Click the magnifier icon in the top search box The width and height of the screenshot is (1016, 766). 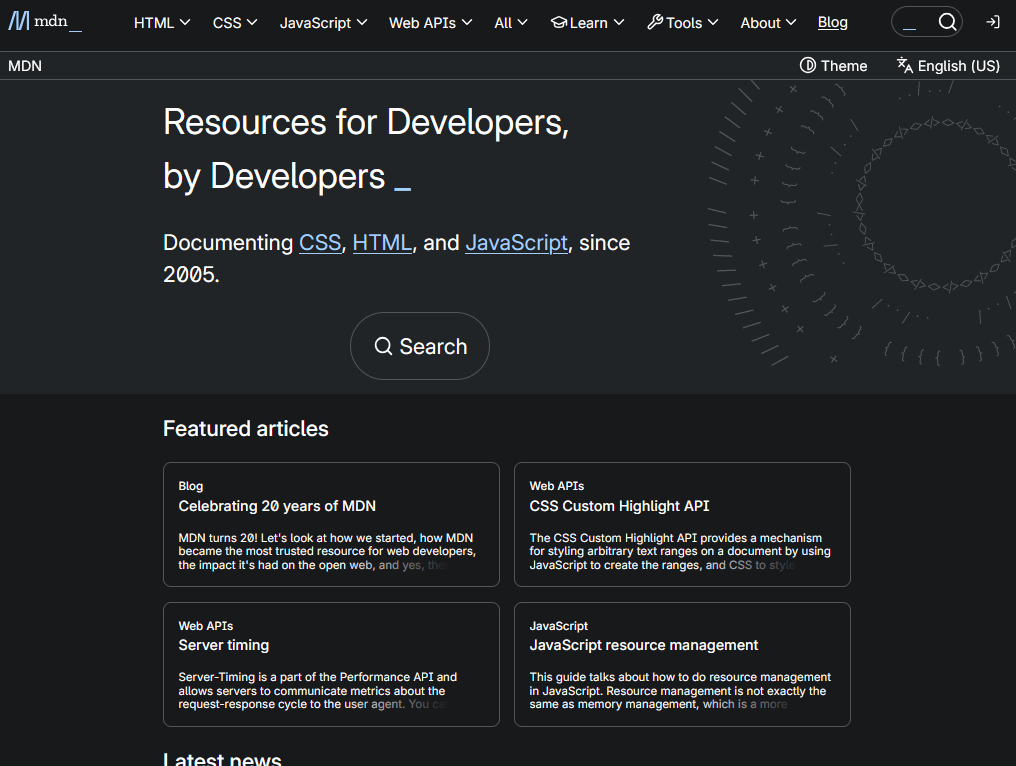947,22
